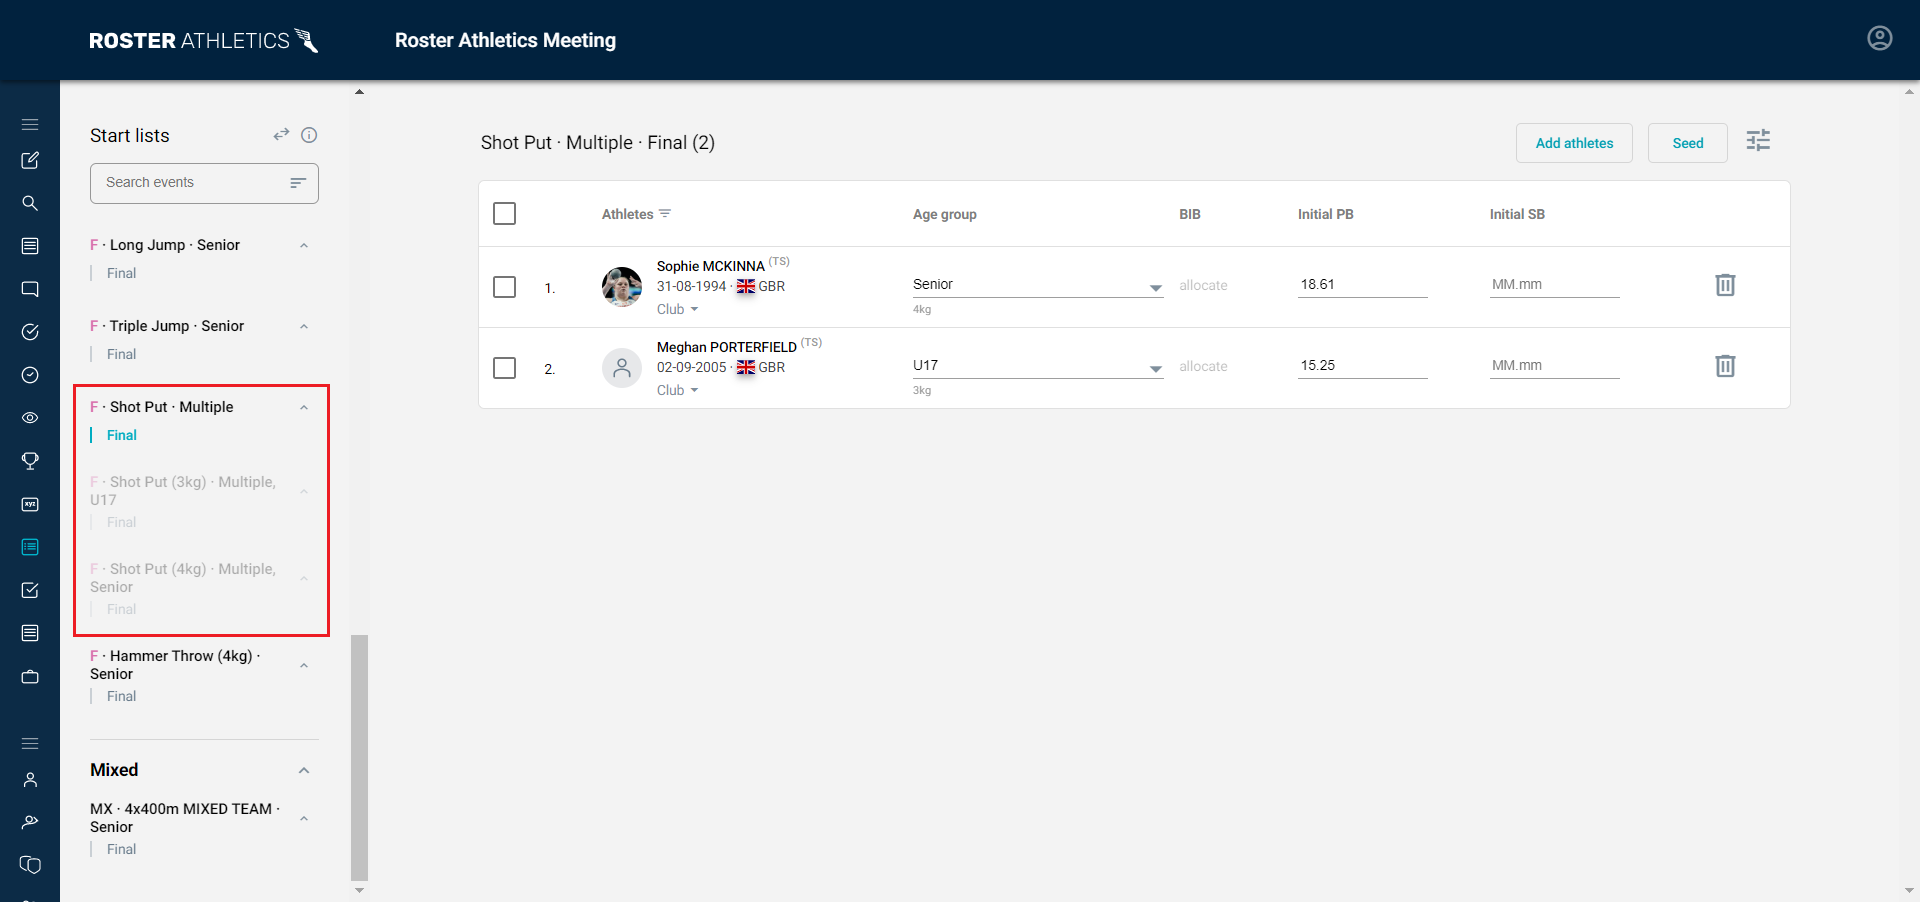Expand the Club dropdown for Meghan PORTERFIELD
This screenshot has height=902, width=1920.
pyautogui.click(x=677, y=390)
